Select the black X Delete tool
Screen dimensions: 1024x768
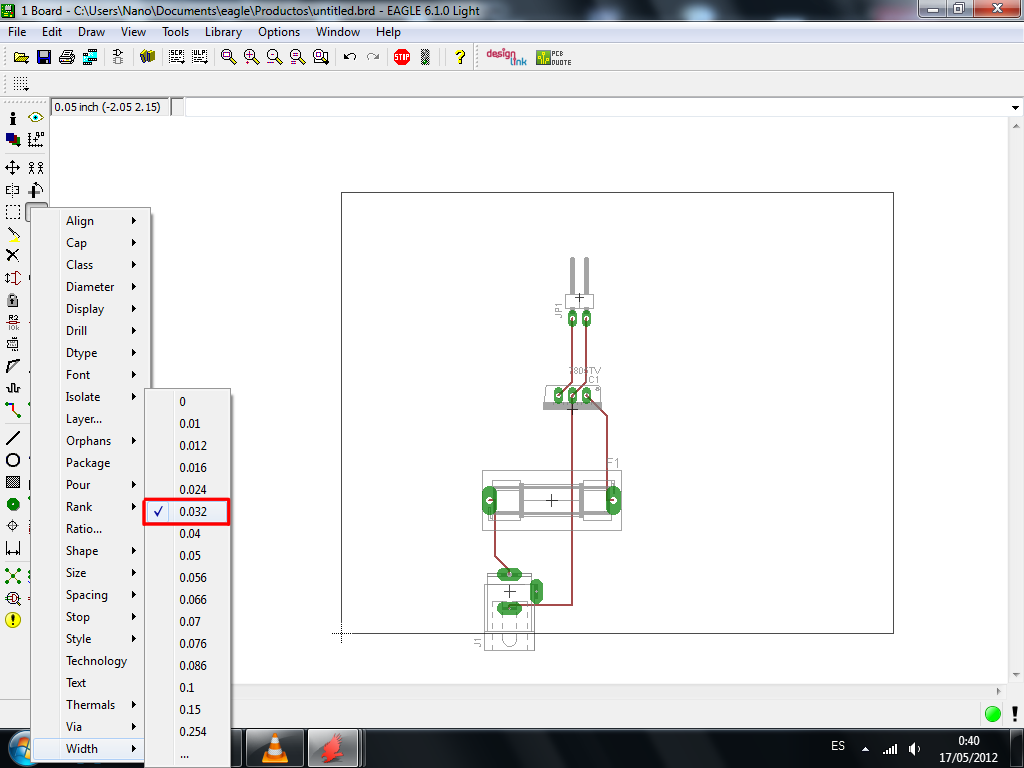(12, 255)
